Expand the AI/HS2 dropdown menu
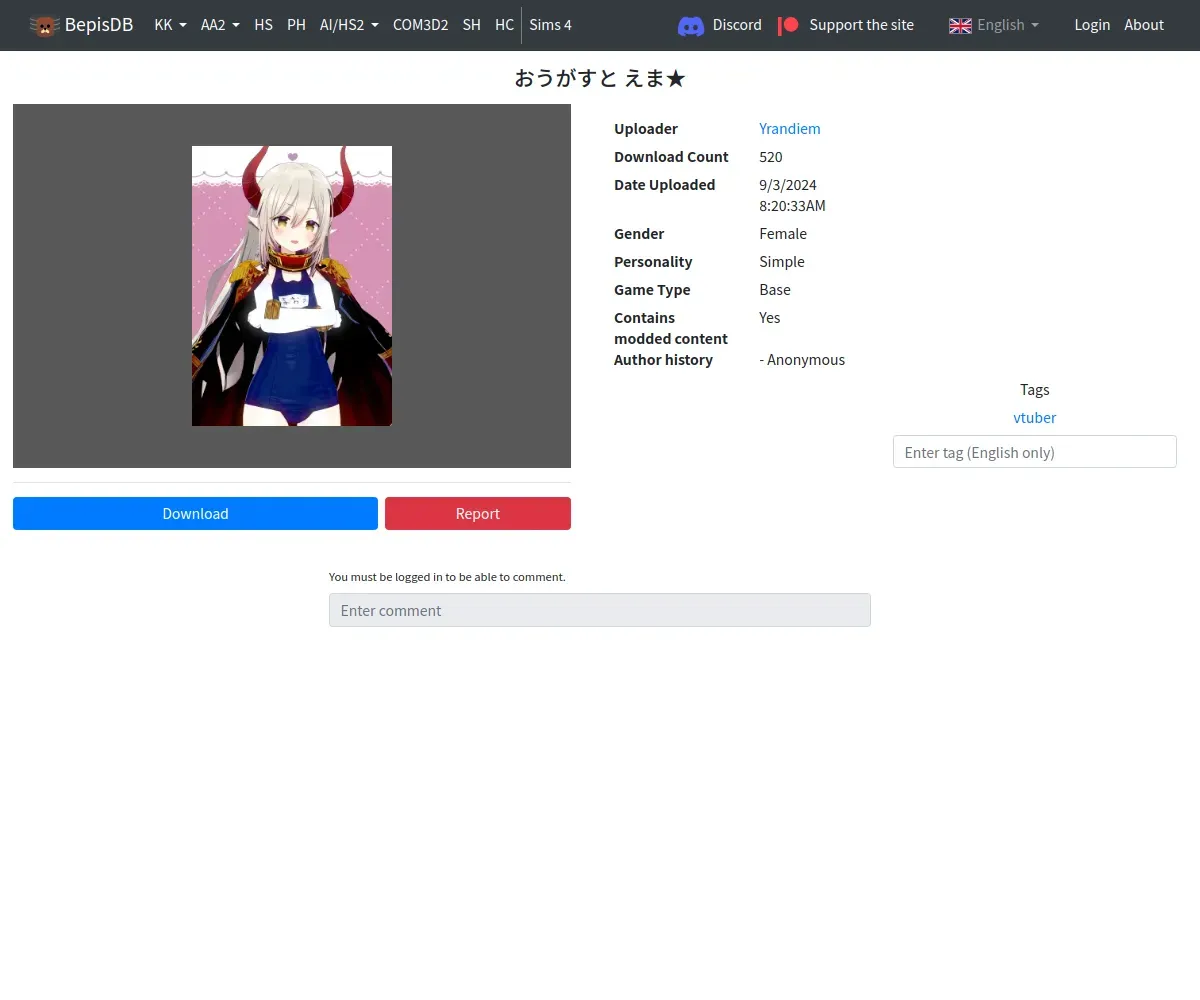Screen dimensions: 1200x1000 click(349, 25)
